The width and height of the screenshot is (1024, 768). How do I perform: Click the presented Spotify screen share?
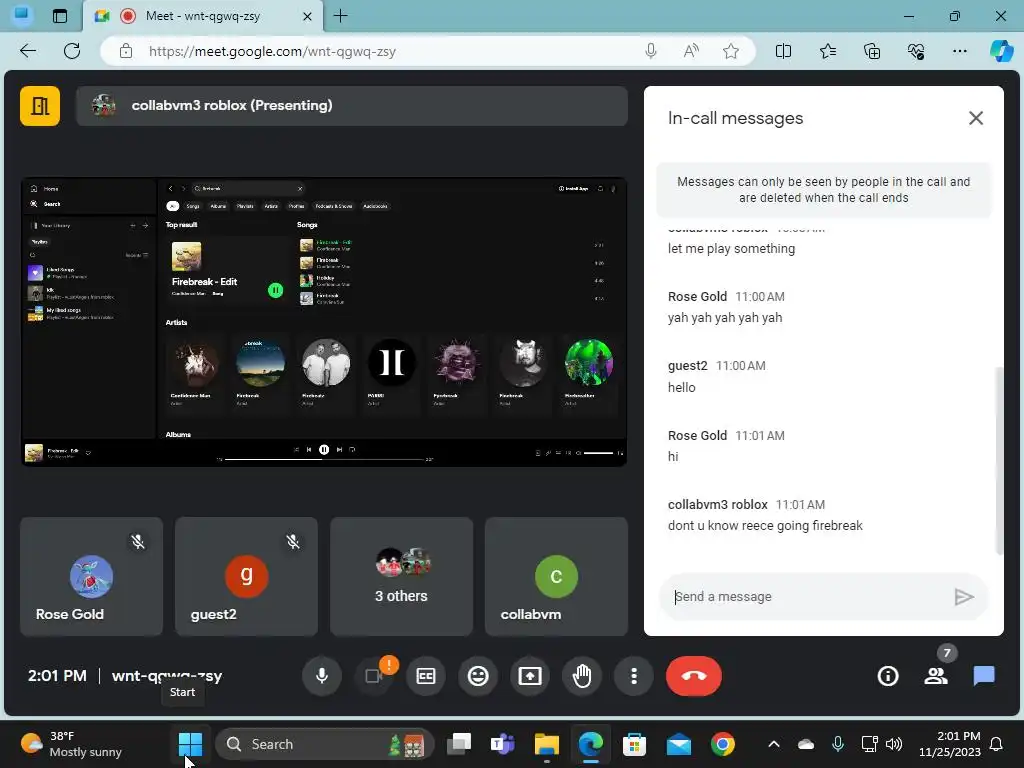pyautogui.click(x=324, y=322)
